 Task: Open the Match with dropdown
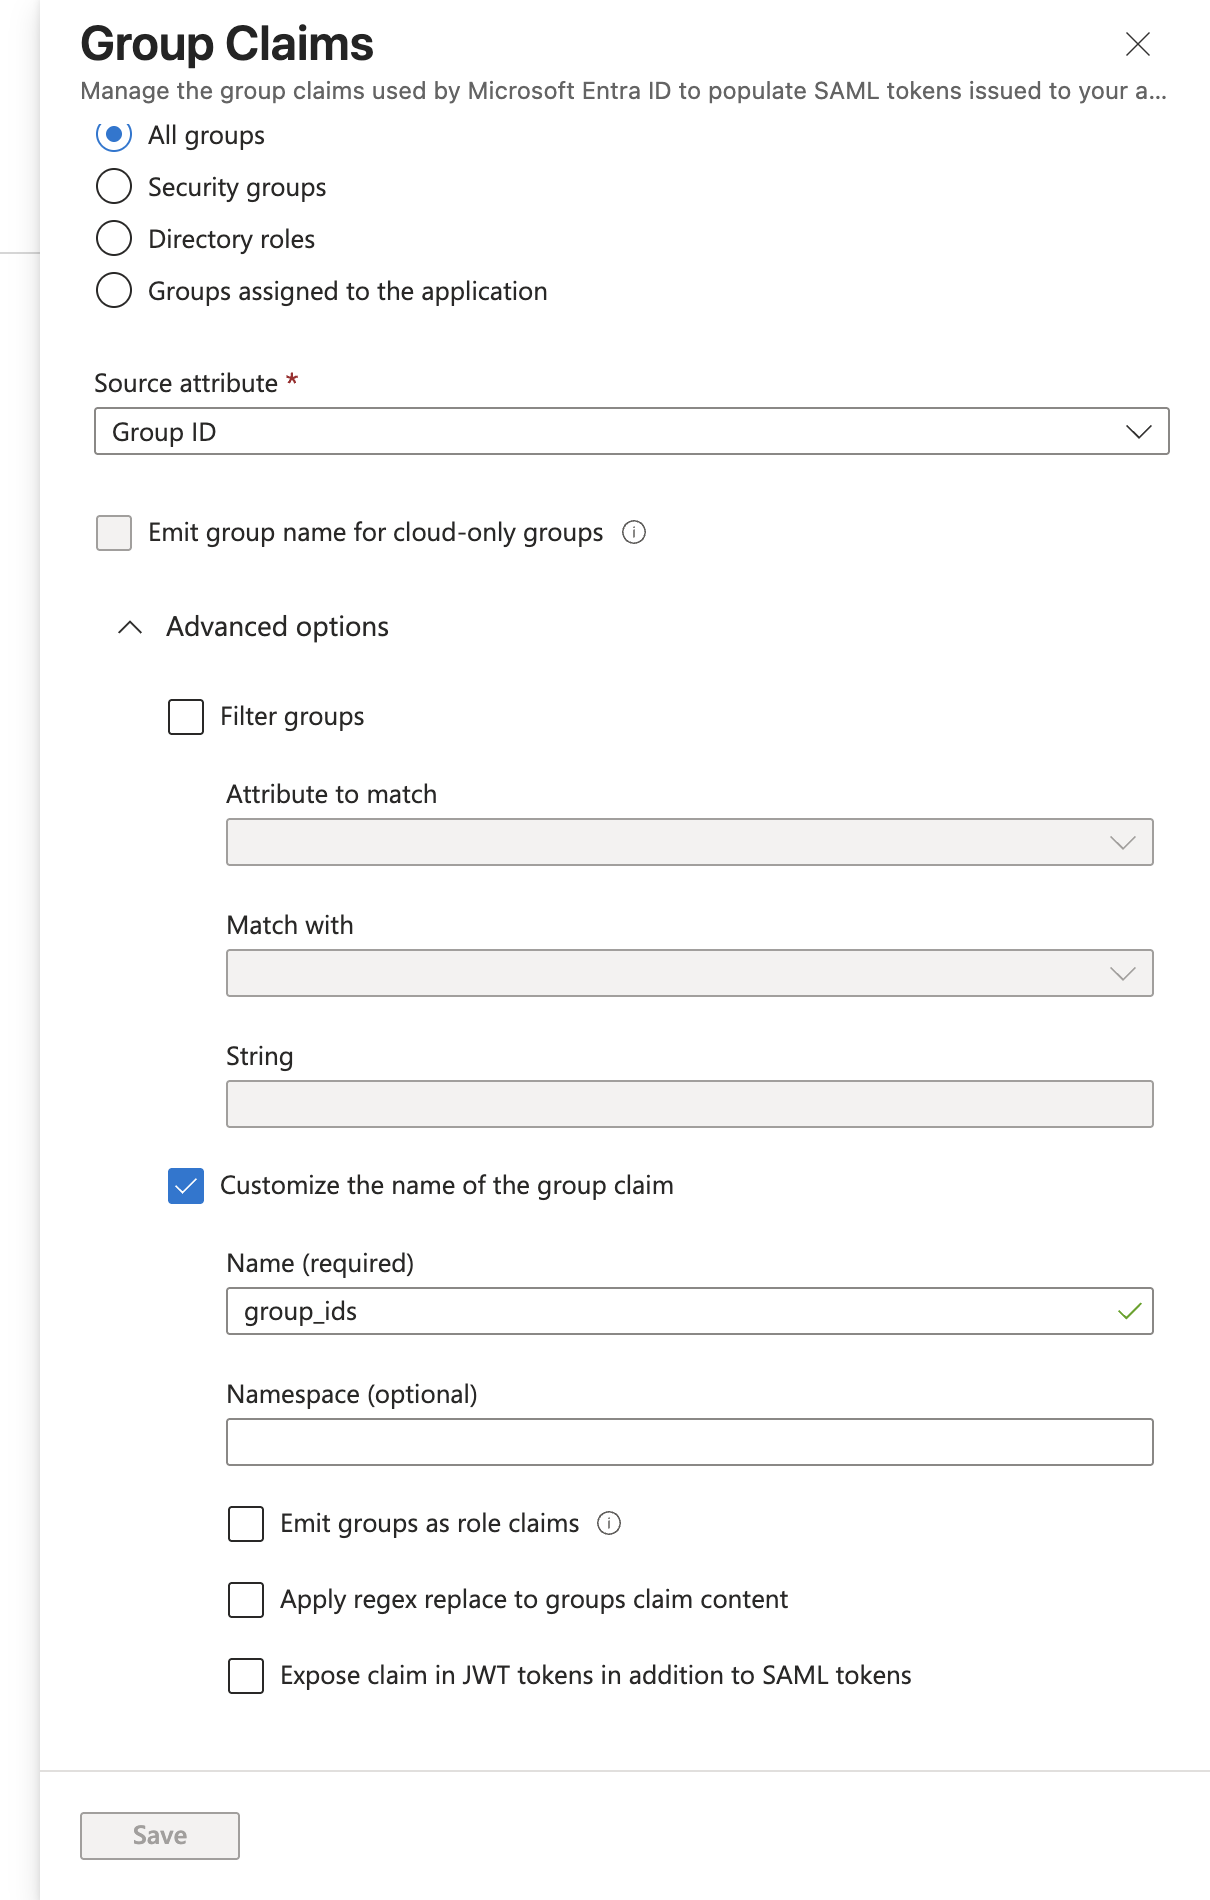pyautogui.click(x=690, y=973)
